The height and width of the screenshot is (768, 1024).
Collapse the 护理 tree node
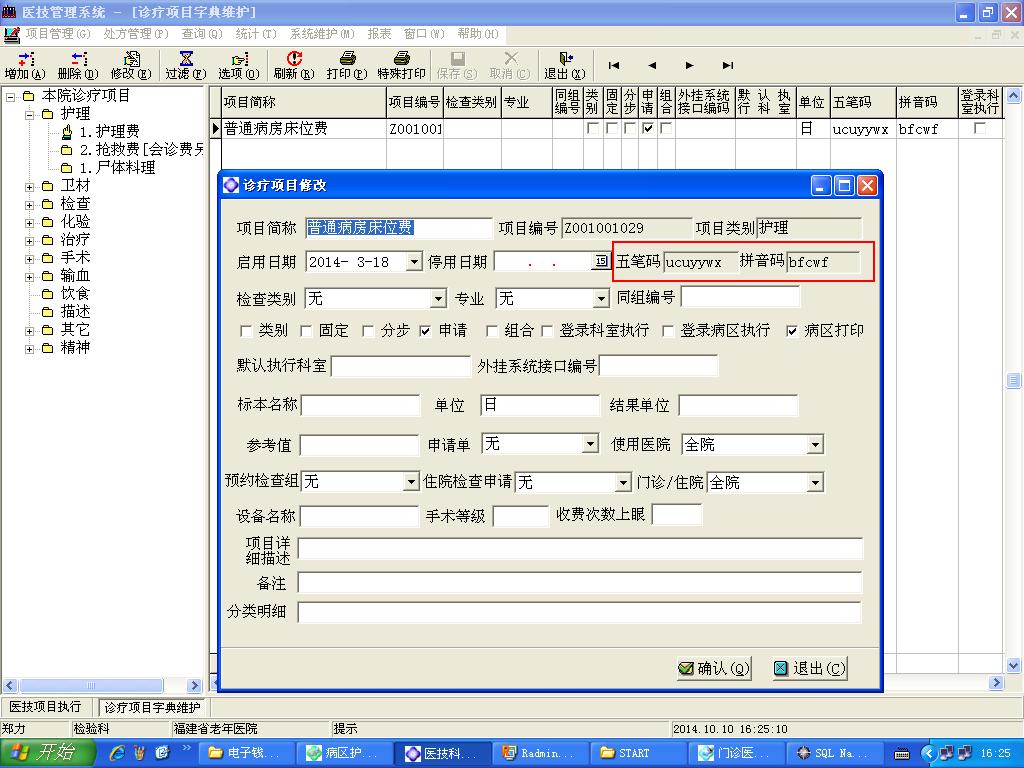pyautogui.click(x=29, y=115)
